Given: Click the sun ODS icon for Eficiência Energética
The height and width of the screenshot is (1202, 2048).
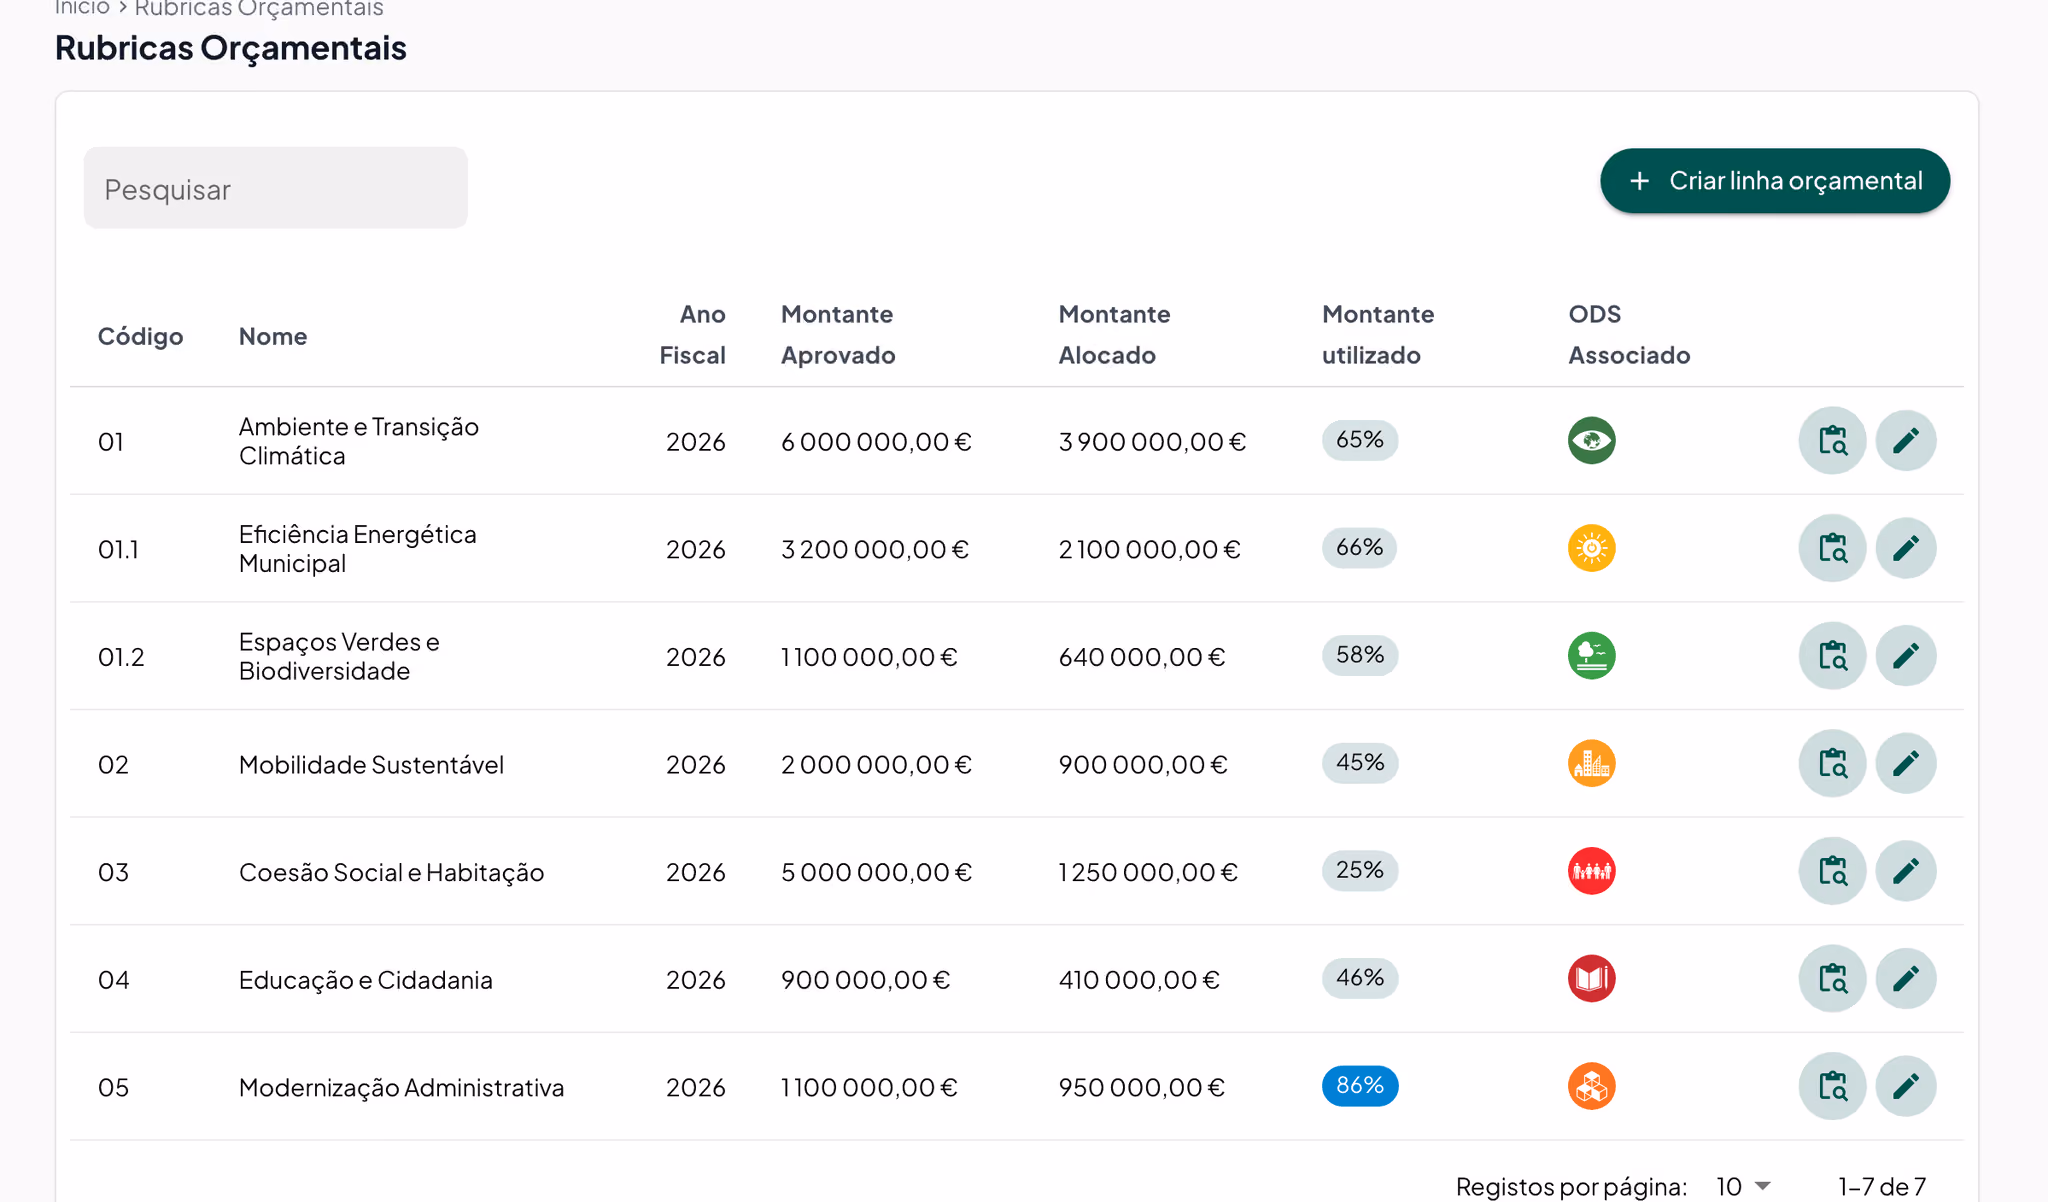Looking at the screenshot, I should [x=1592, y=548].
